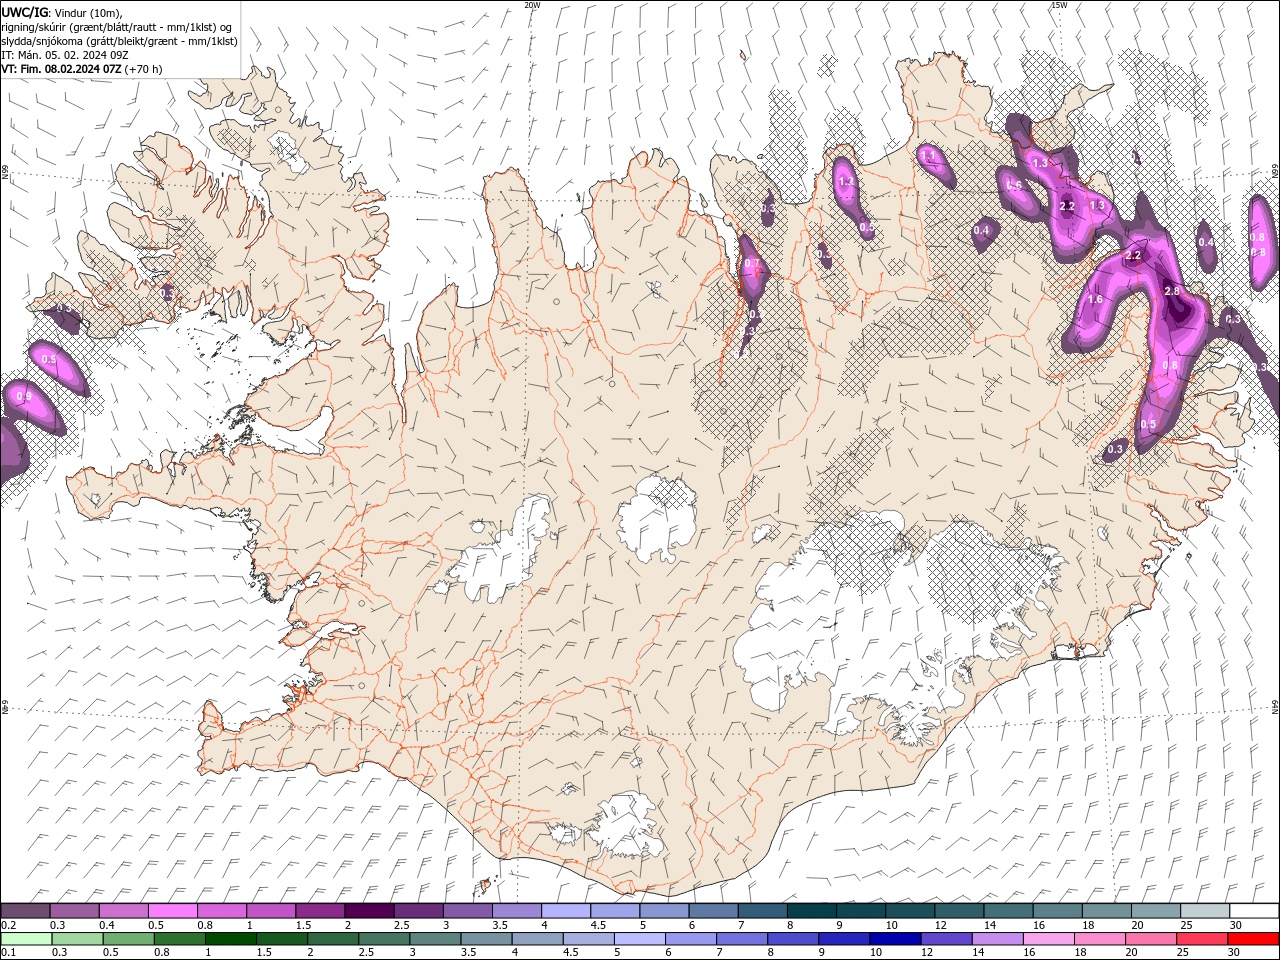Pick the top-row swatch between 3.5 and 4
The image size is (1280, 960).
pos(516,911)
